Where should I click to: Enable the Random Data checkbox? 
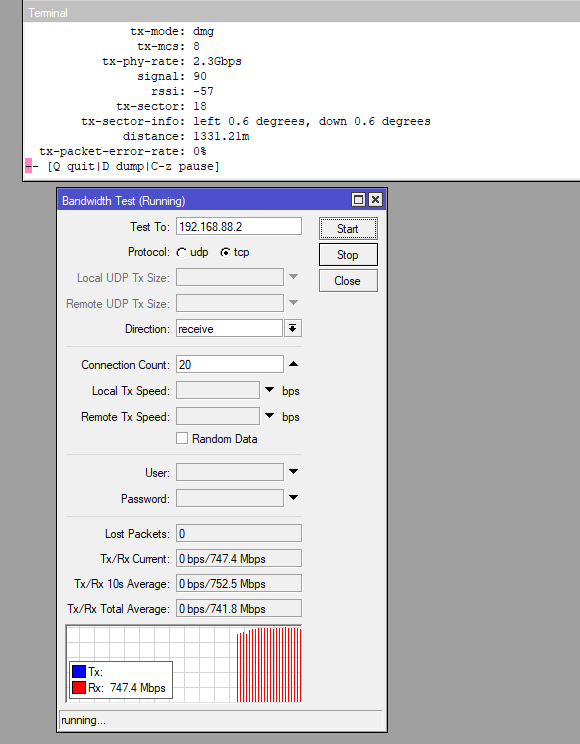tap(182, 438)
